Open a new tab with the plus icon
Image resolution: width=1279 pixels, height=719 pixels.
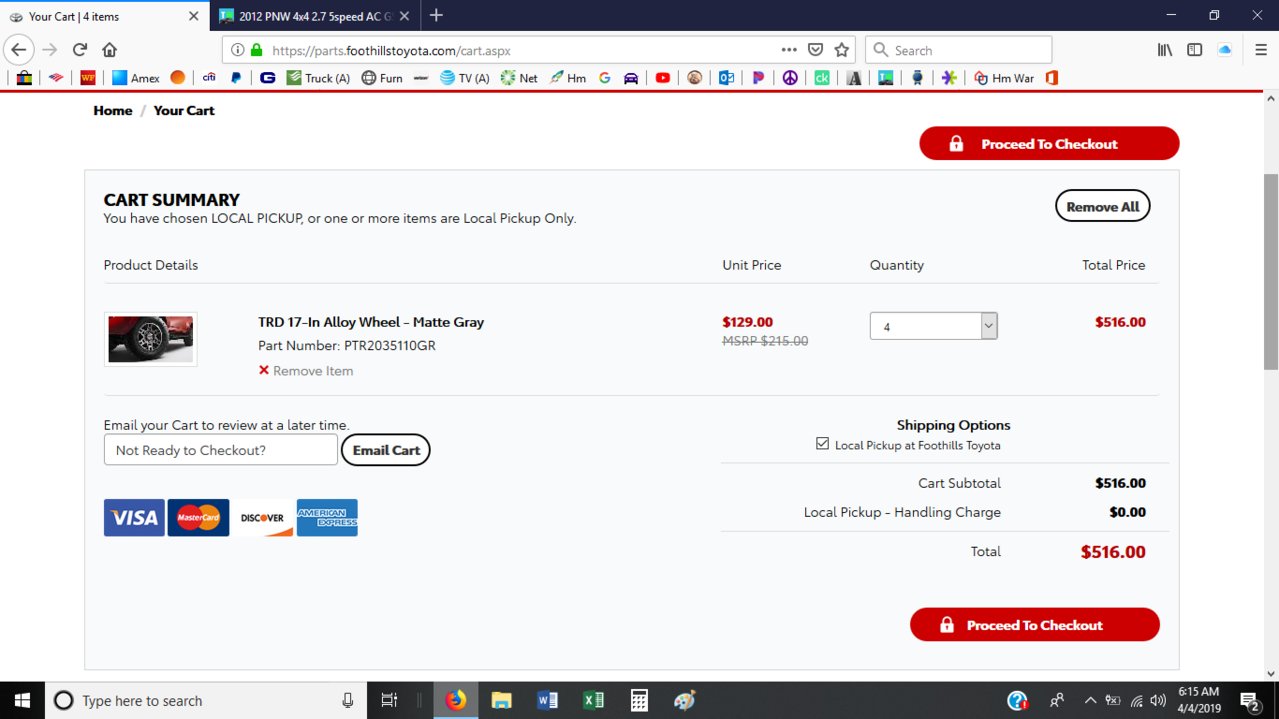pyautogui.click(x=436, y=15)
